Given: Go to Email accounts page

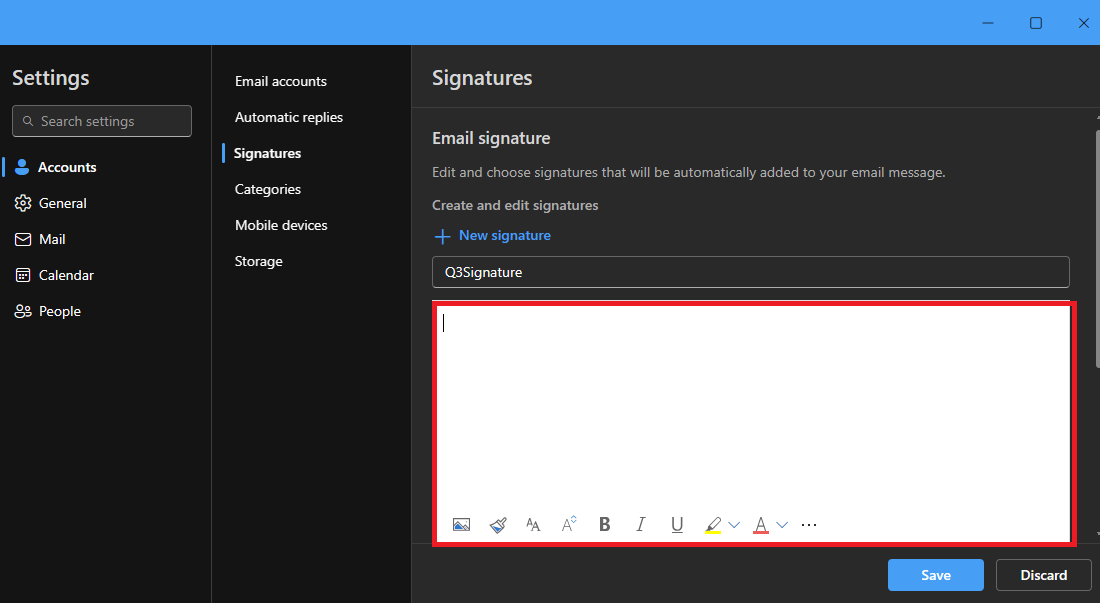Looking at the screenshot, I should click(x=281, y=81).
